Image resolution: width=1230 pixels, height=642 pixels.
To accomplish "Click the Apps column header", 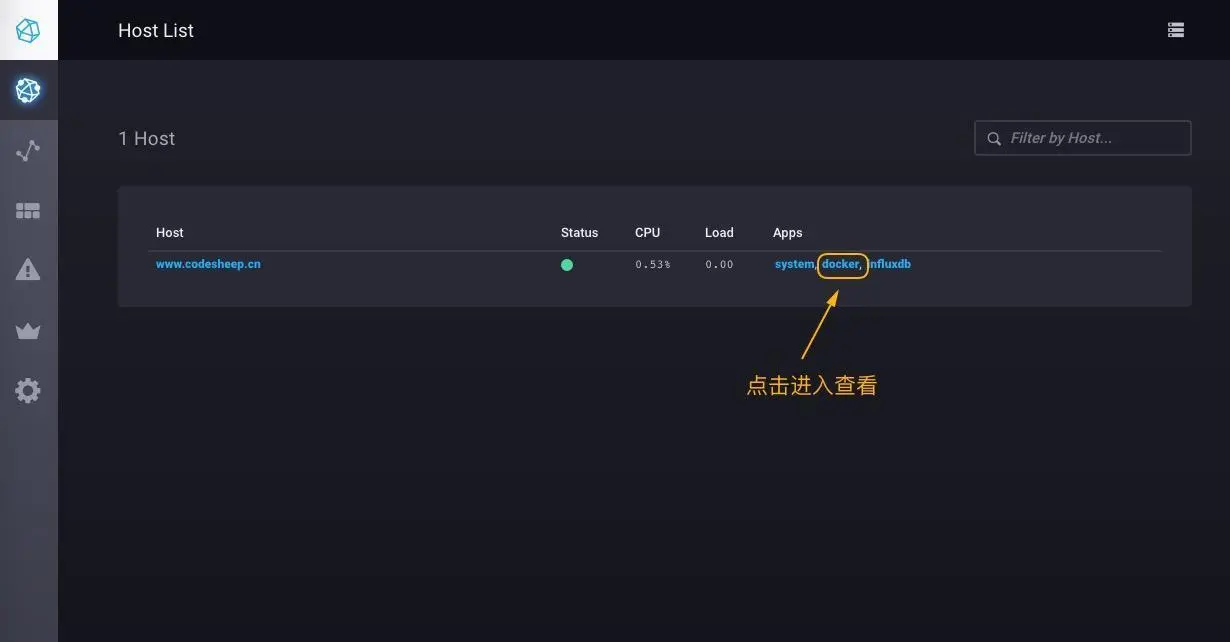I will click(x=788, y=233).
